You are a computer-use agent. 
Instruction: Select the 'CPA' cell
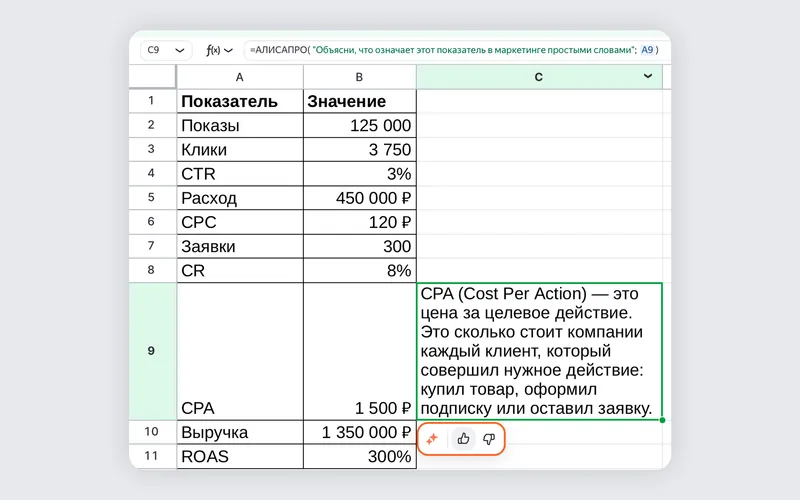tap(240, 351)
